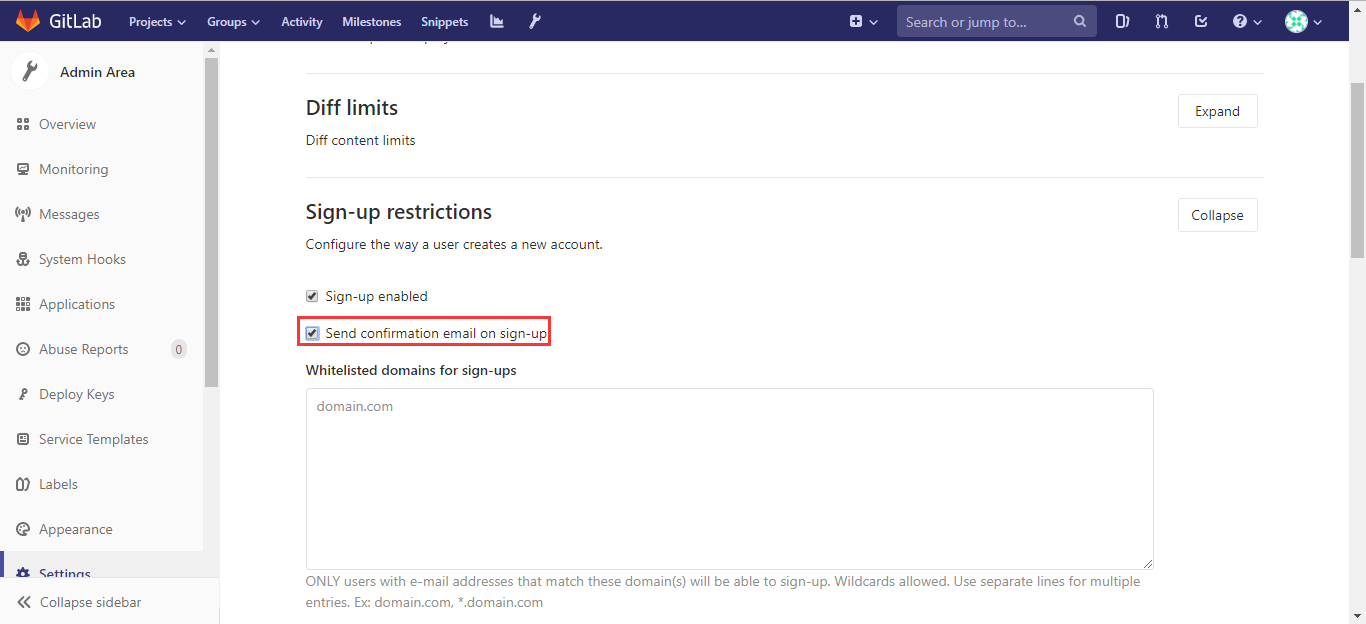Open Deploy Keys sidebar link
The height and width of the screenshot is (624, 1366).
(77, 394)
